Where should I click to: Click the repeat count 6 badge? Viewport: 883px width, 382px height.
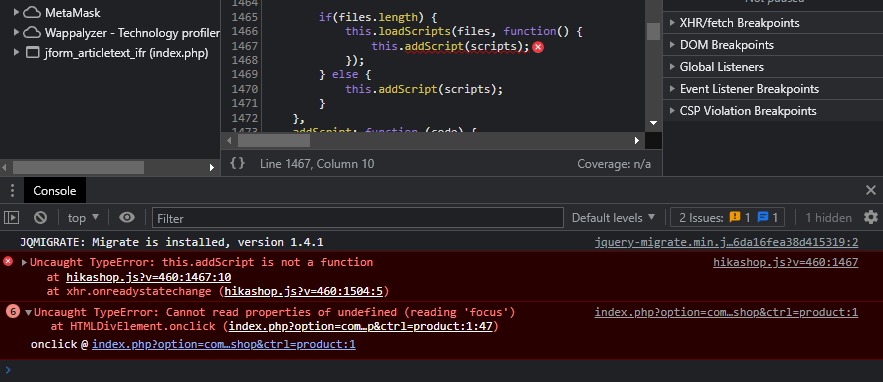pyautogui.click(x=12, y=311)
